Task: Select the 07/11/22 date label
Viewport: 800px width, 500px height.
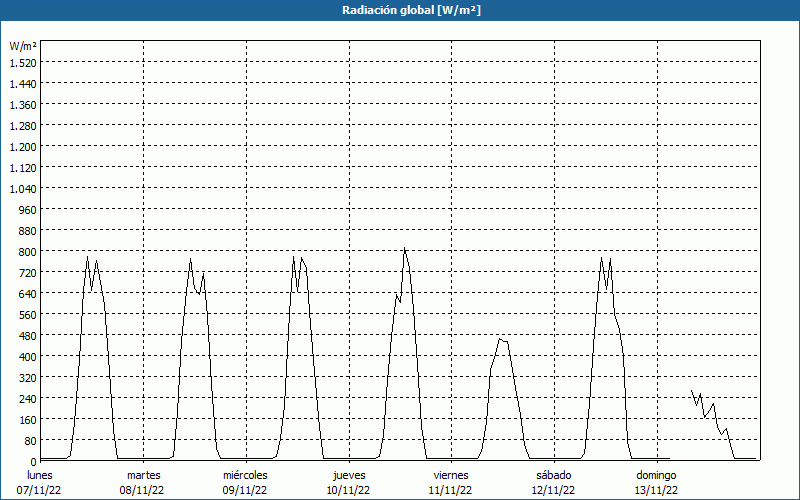Action: [39, 490]
